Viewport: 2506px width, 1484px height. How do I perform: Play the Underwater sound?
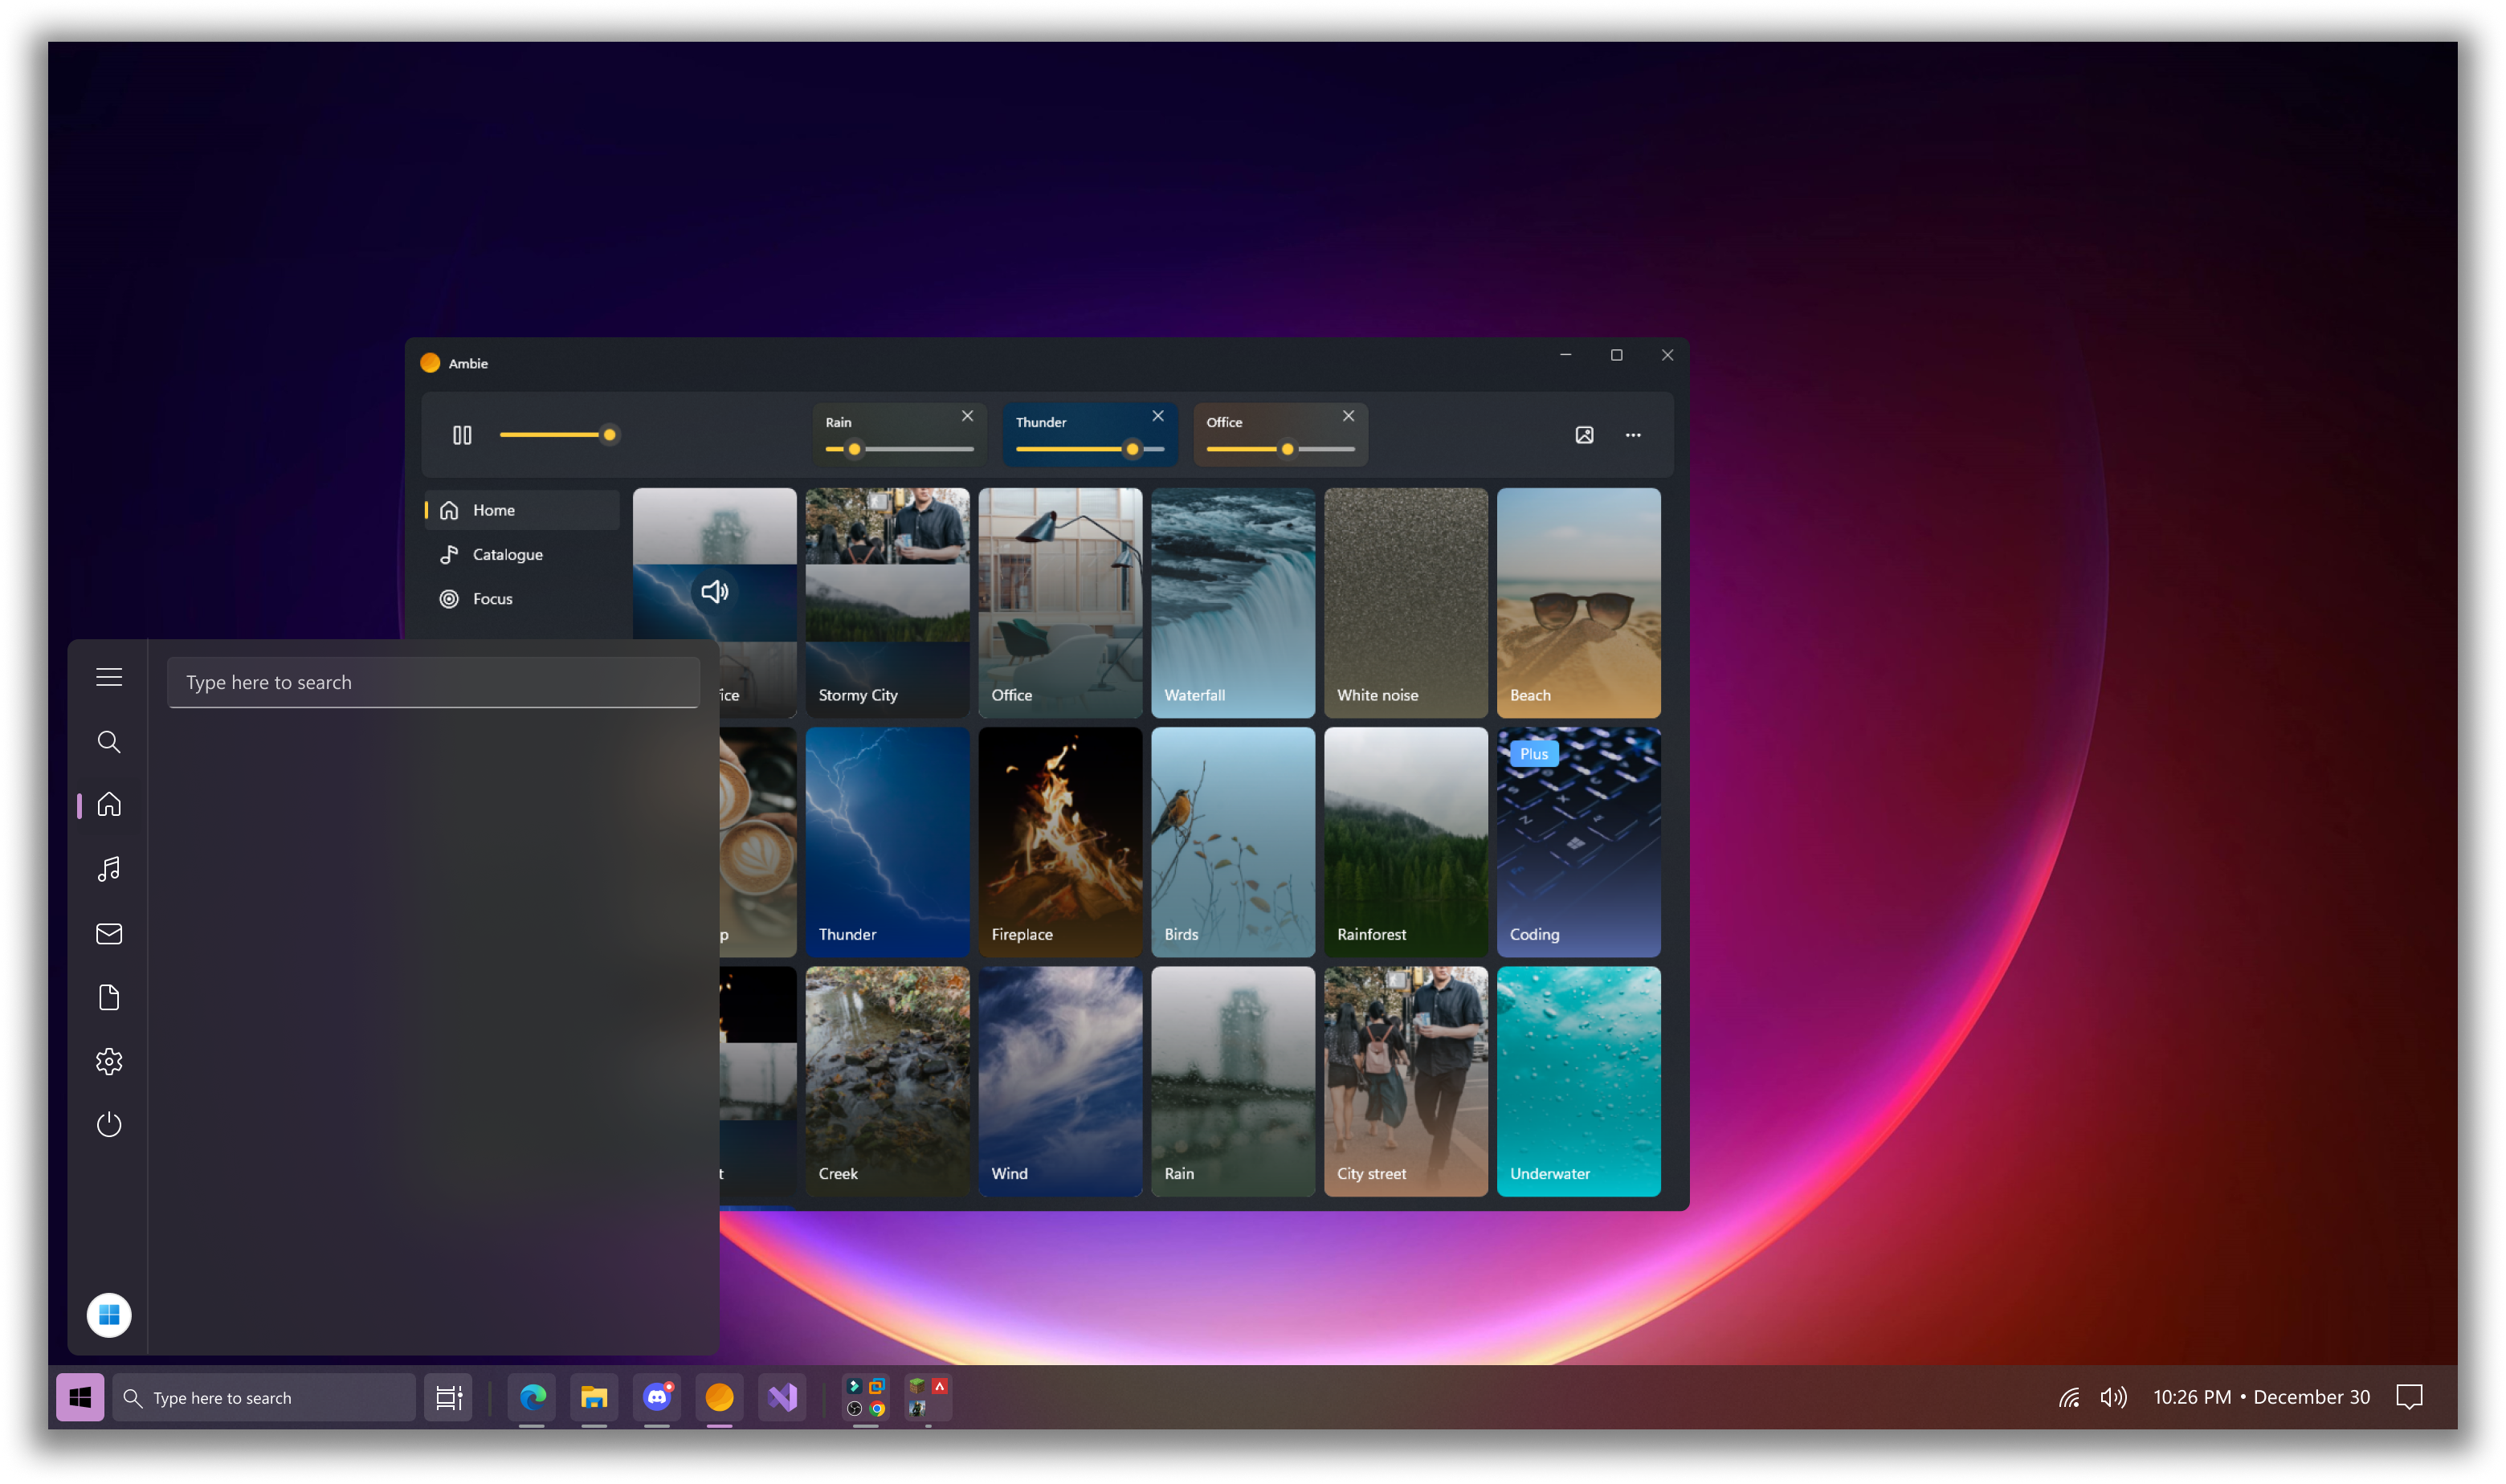click(1579, 1081)
